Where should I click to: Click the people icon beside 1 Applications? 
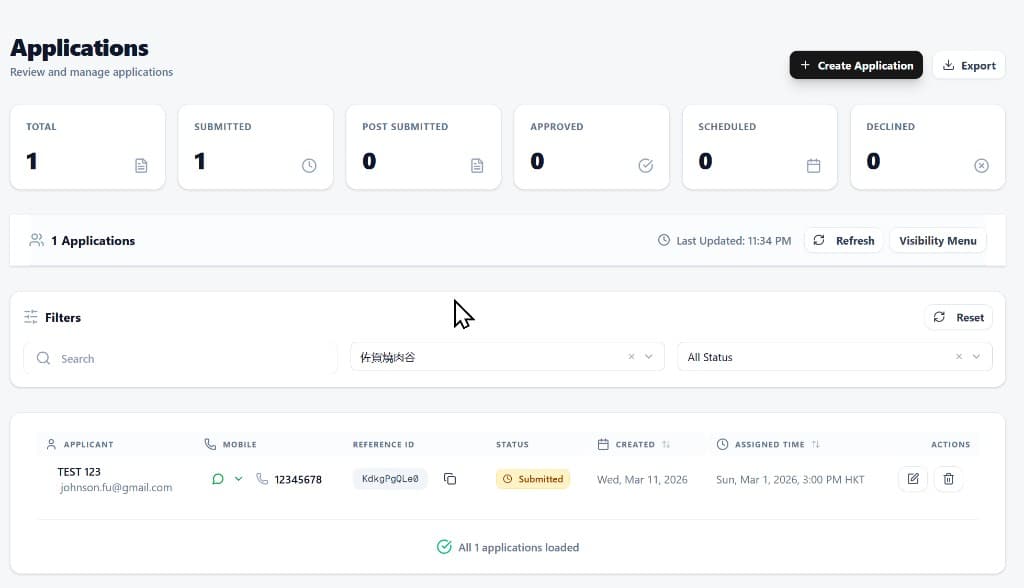(37, 240)
